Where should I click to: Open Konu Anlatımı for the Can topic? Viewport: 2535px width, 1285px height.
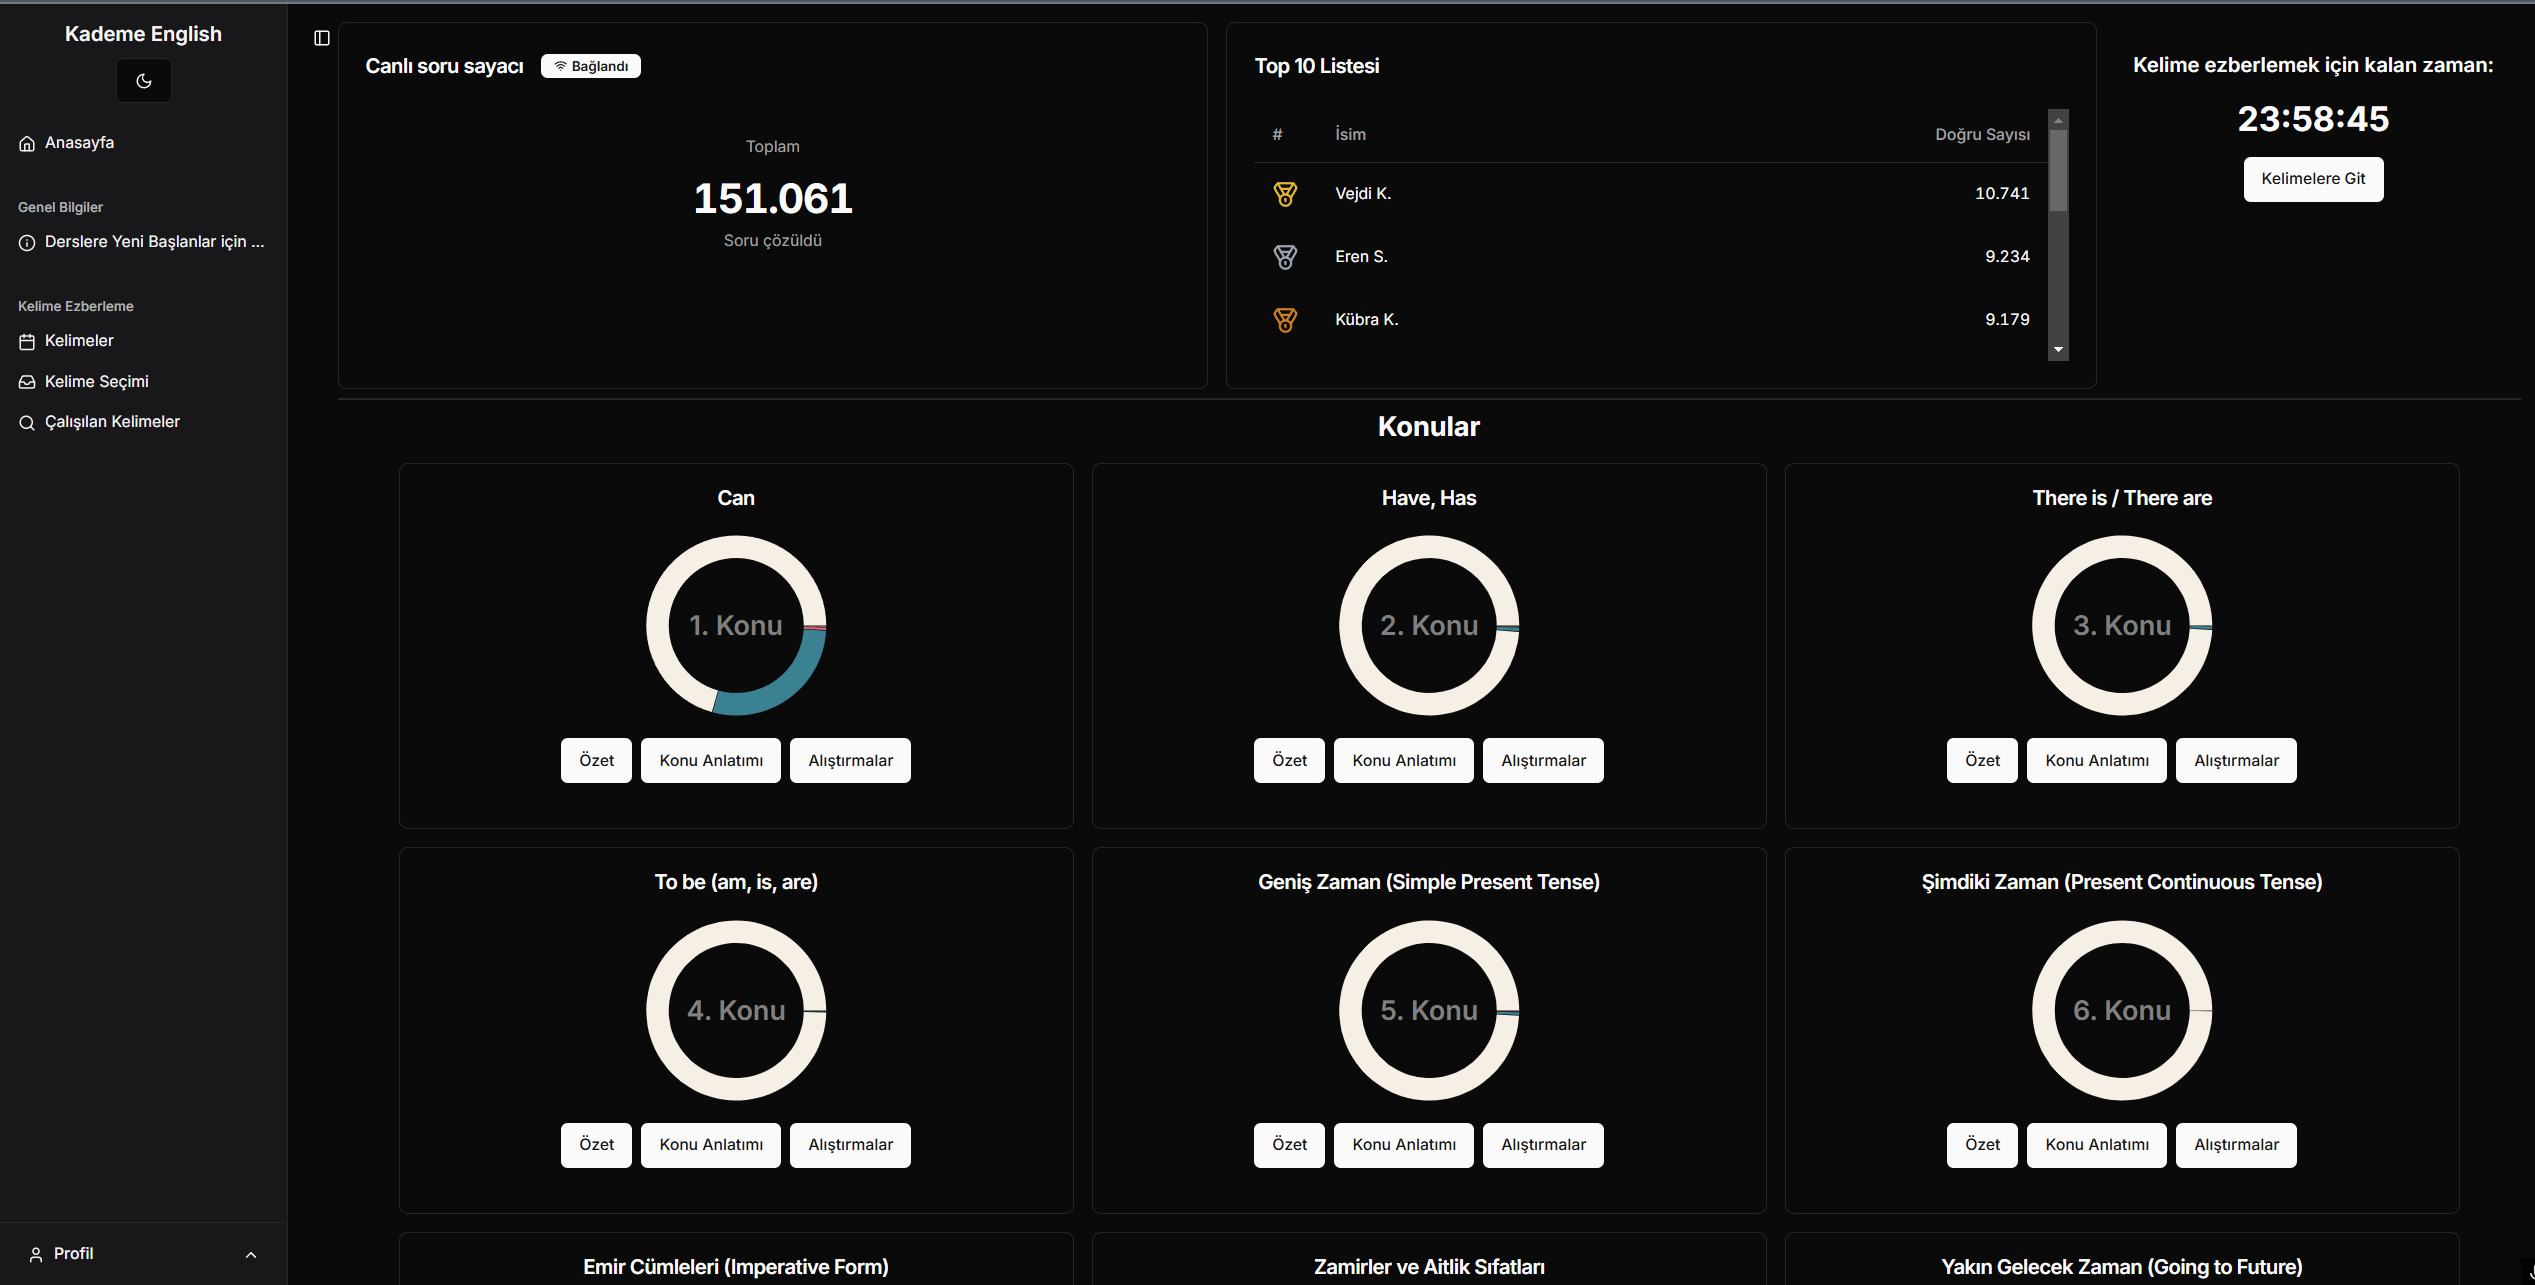(711, 760)
